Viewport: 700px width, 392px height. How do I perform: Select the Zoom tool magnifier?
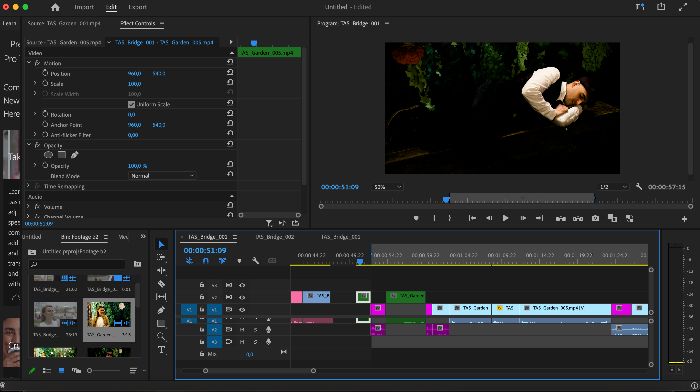161,336
